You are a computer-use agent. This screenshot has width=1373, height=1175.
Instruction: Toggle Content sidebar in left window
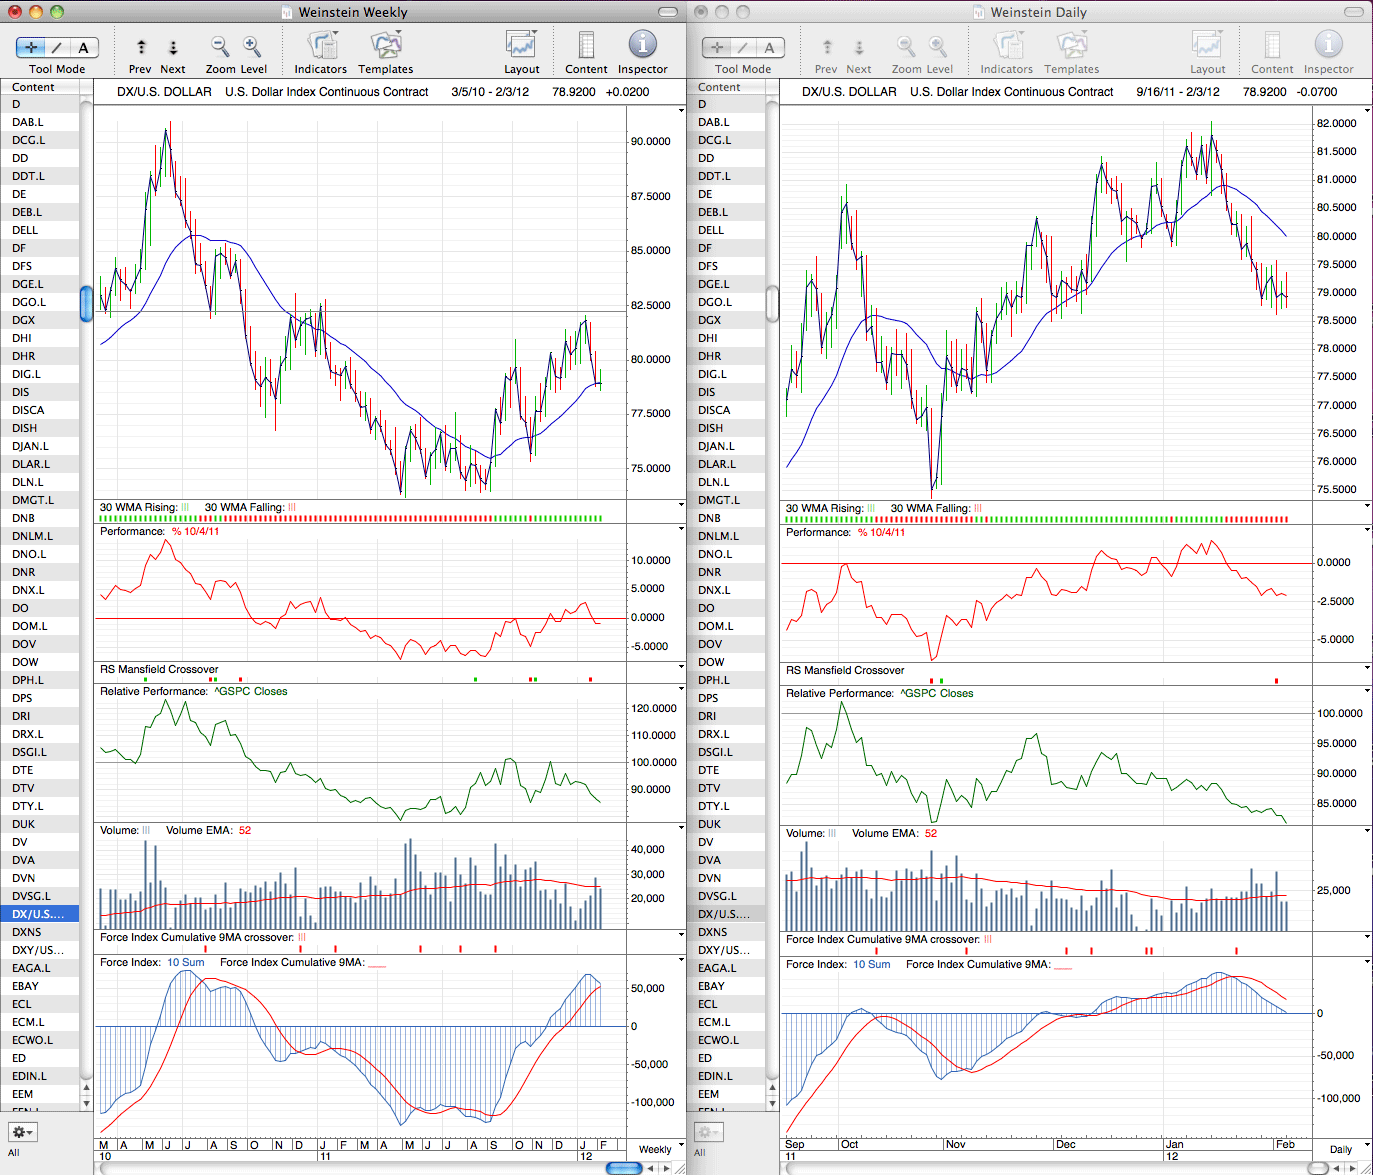tap(586, 52)
